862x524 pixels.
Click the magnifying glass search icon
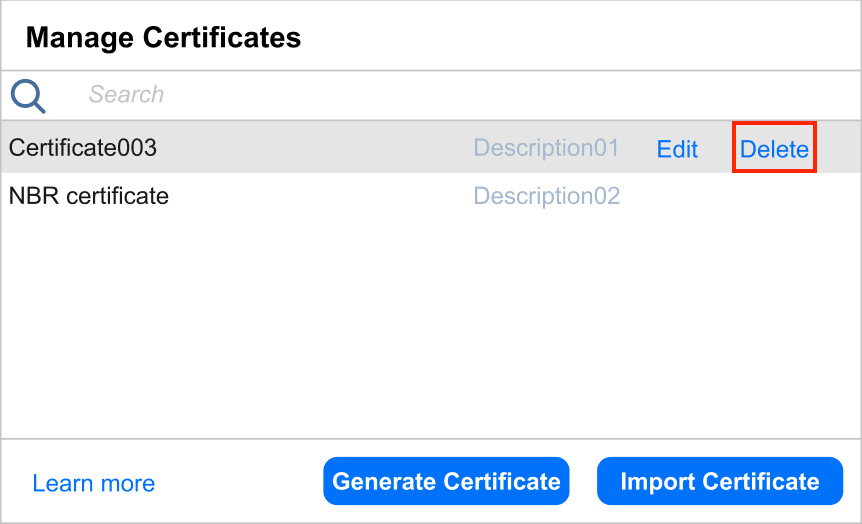[x=28, y=96]
